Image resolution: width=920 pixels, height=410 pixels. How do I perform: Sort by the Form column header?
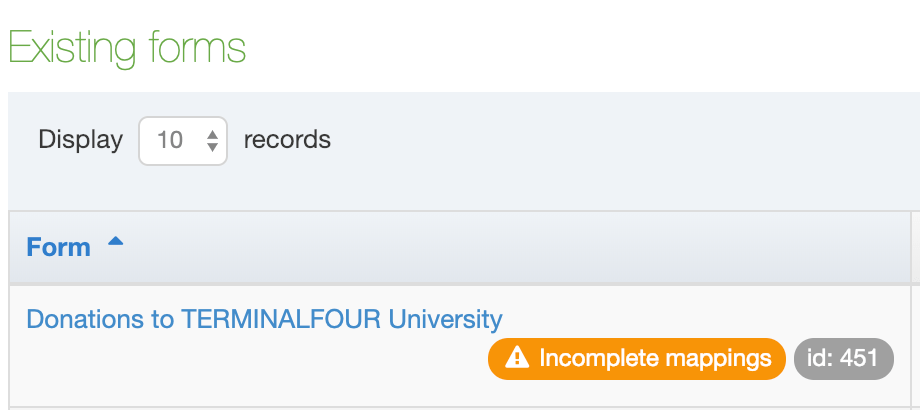(x=58, y=247)
